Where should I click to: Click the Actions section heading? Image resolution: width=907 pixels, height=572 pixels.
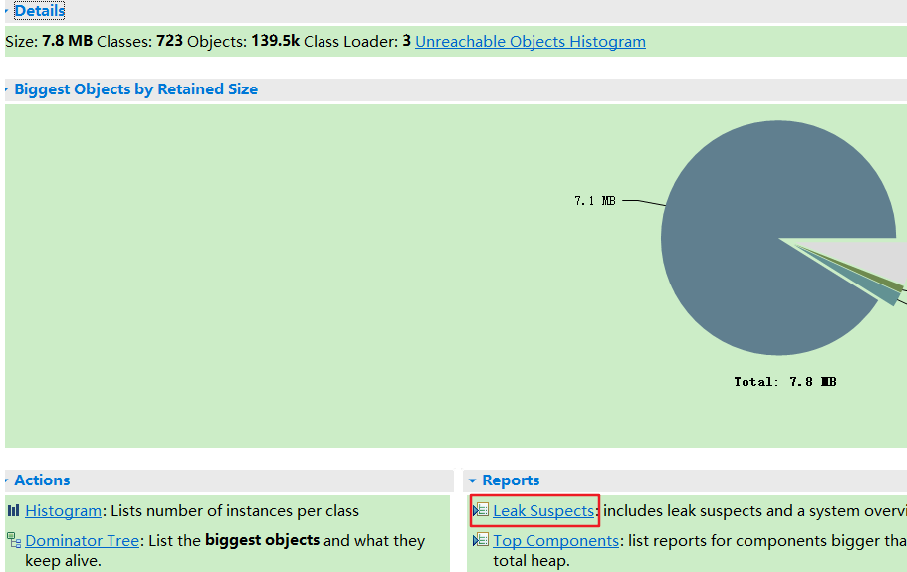pos(42,480)
